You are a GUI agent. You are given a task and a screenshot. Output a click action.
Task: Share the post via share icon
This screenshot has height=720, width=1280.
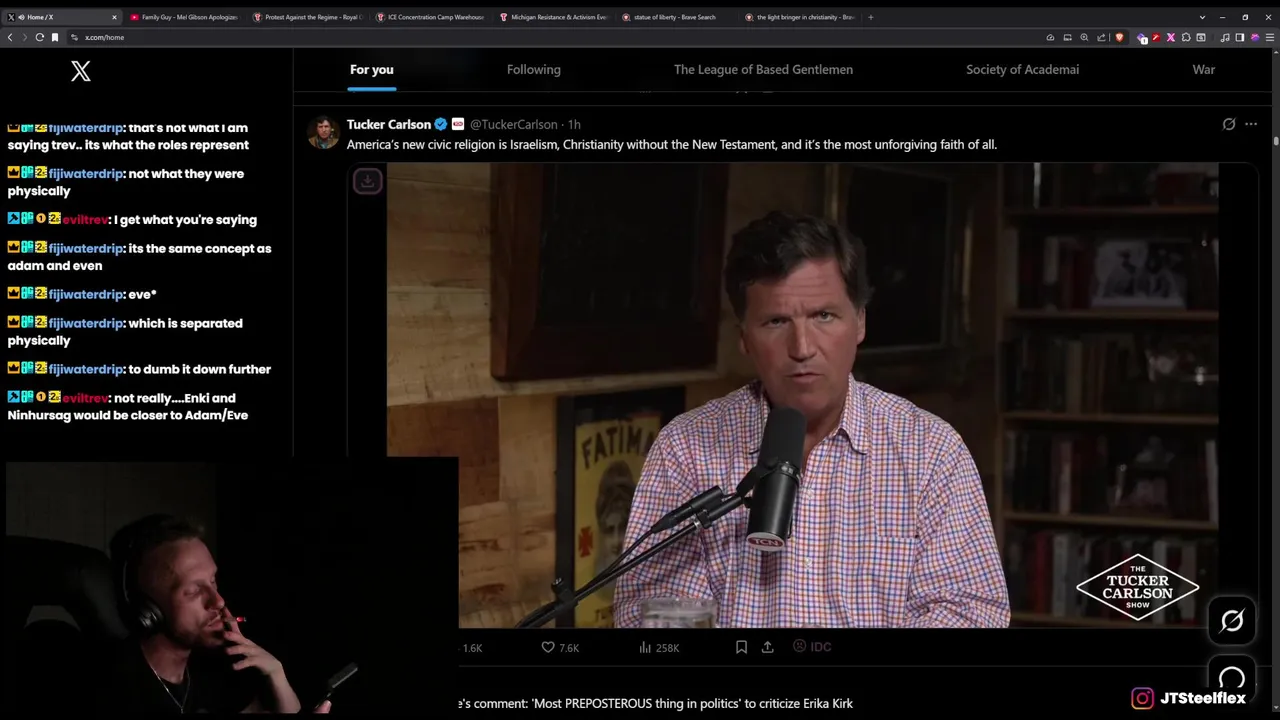767,647
